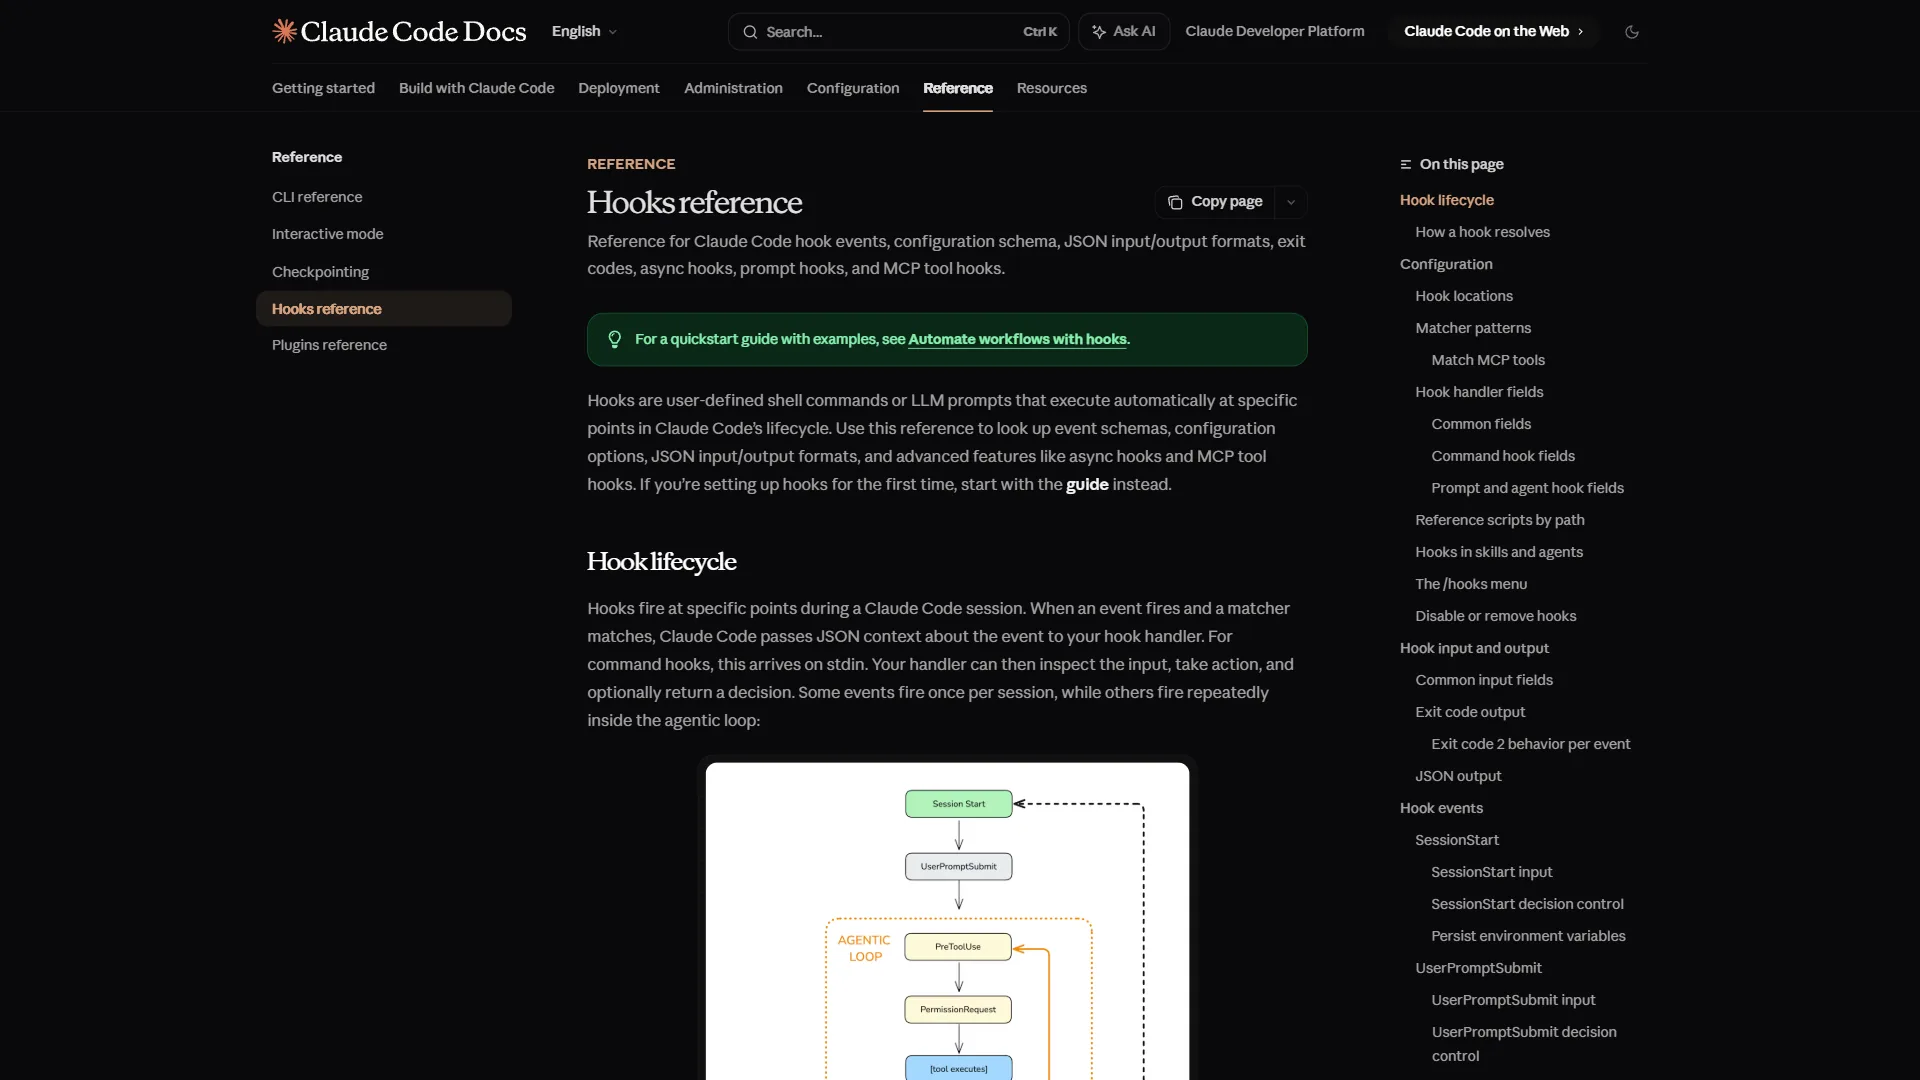Click the lightbulb tip icon
Image resolution: width=1920 pixels, height=1080 pixels.
615,340
